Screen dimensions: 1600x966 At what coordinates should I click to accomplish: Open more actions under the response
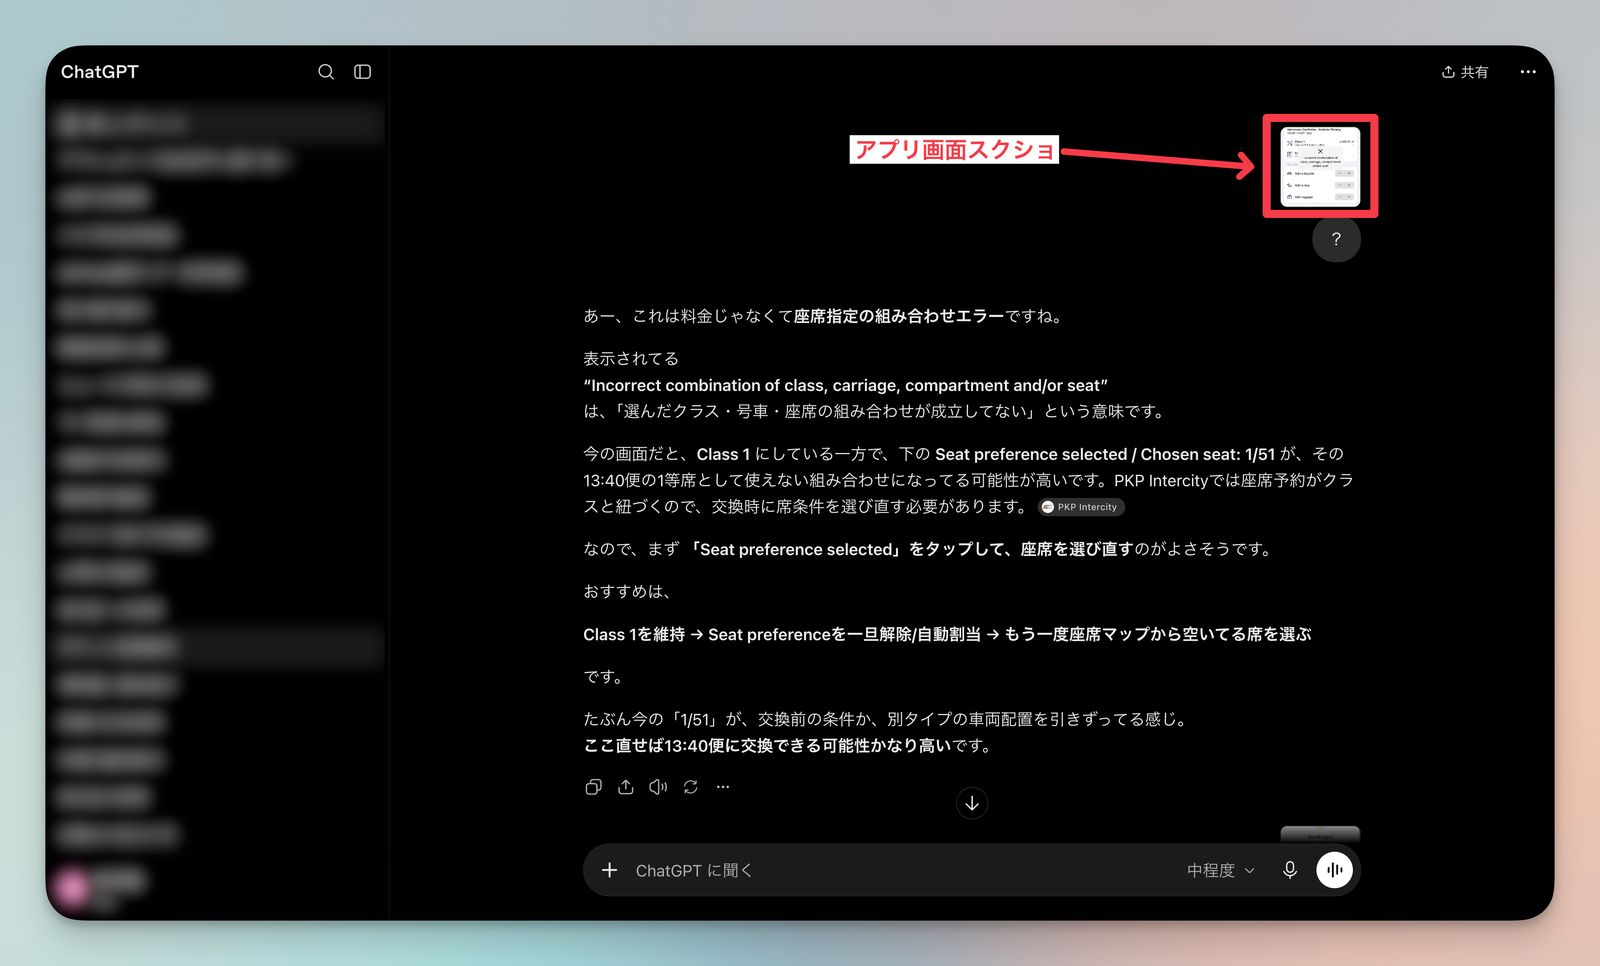[723, 787]
